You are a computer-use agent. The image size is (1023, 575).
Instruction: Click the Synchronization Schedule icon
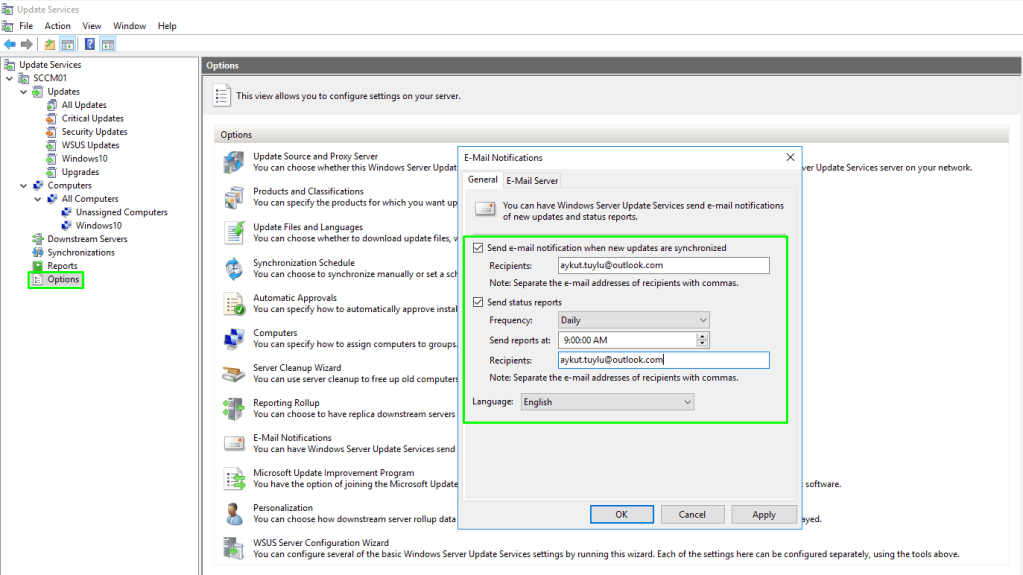tap(234, 268)
